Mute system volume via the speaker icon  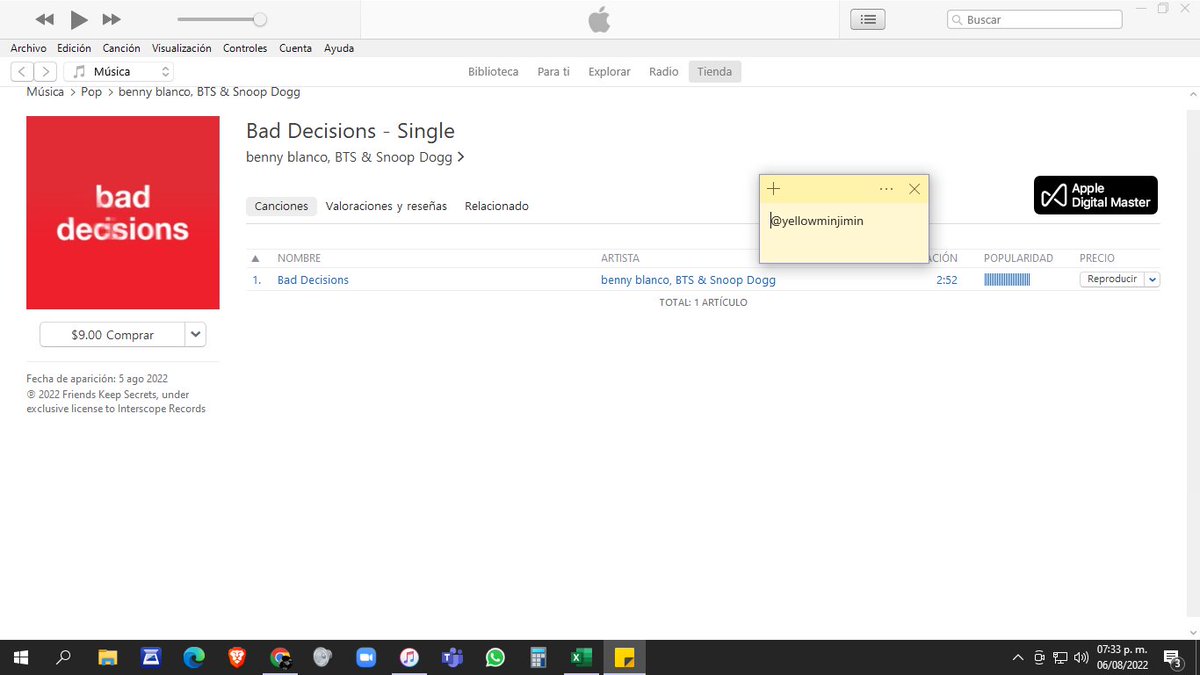click(x=1081, y=657)
